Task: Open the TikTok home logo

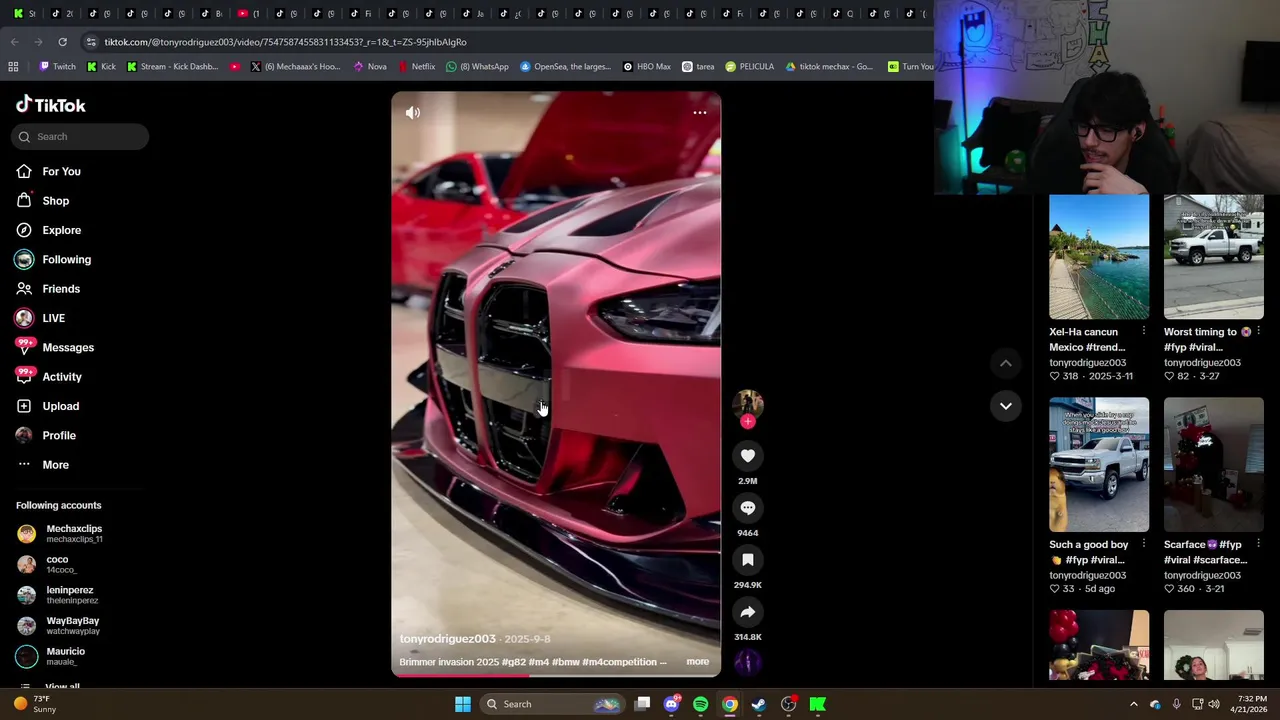Action: 51,105
